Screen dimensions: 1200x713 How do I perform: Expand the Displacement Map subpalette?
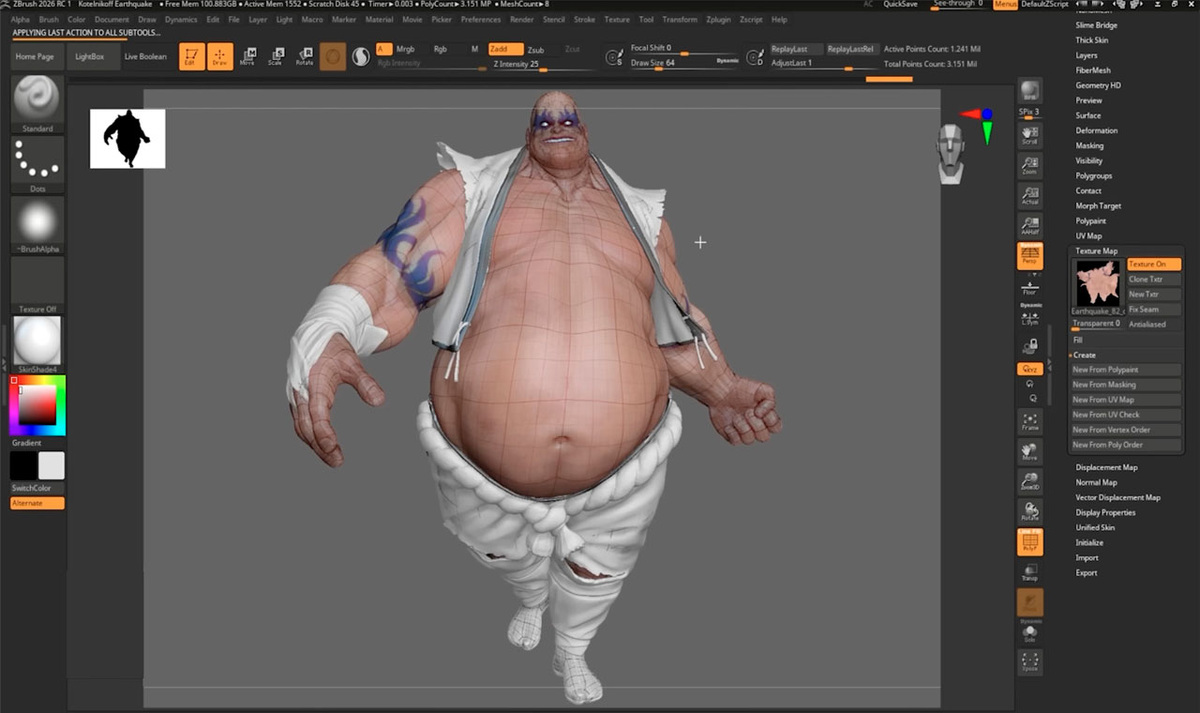pyautogui.click(x=1106, y=467)
